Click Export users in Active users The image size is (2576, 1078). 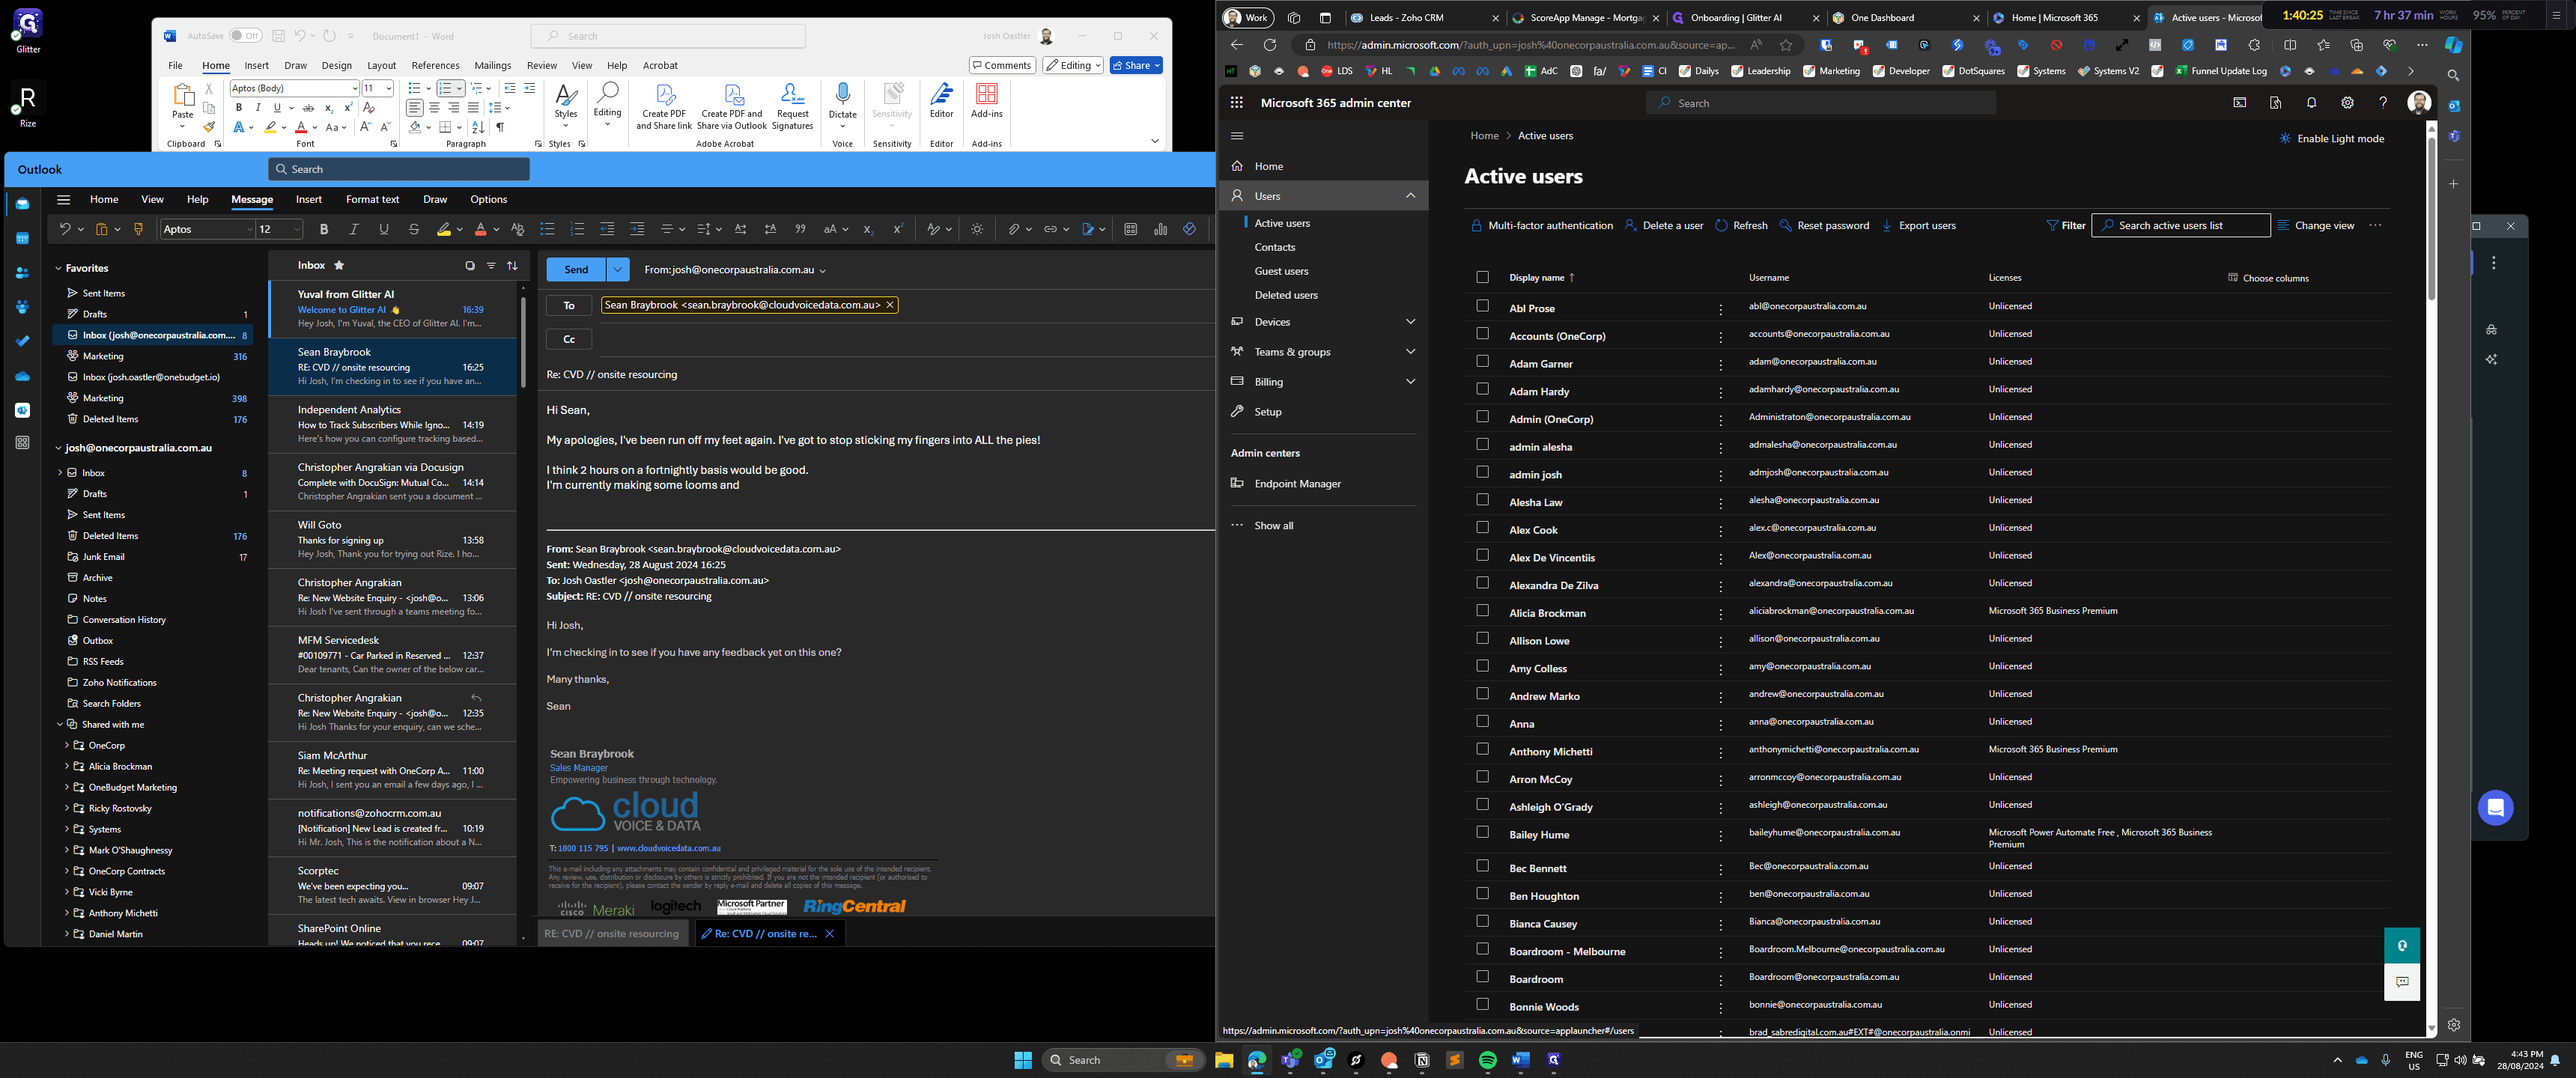(x=1918, y=226)
